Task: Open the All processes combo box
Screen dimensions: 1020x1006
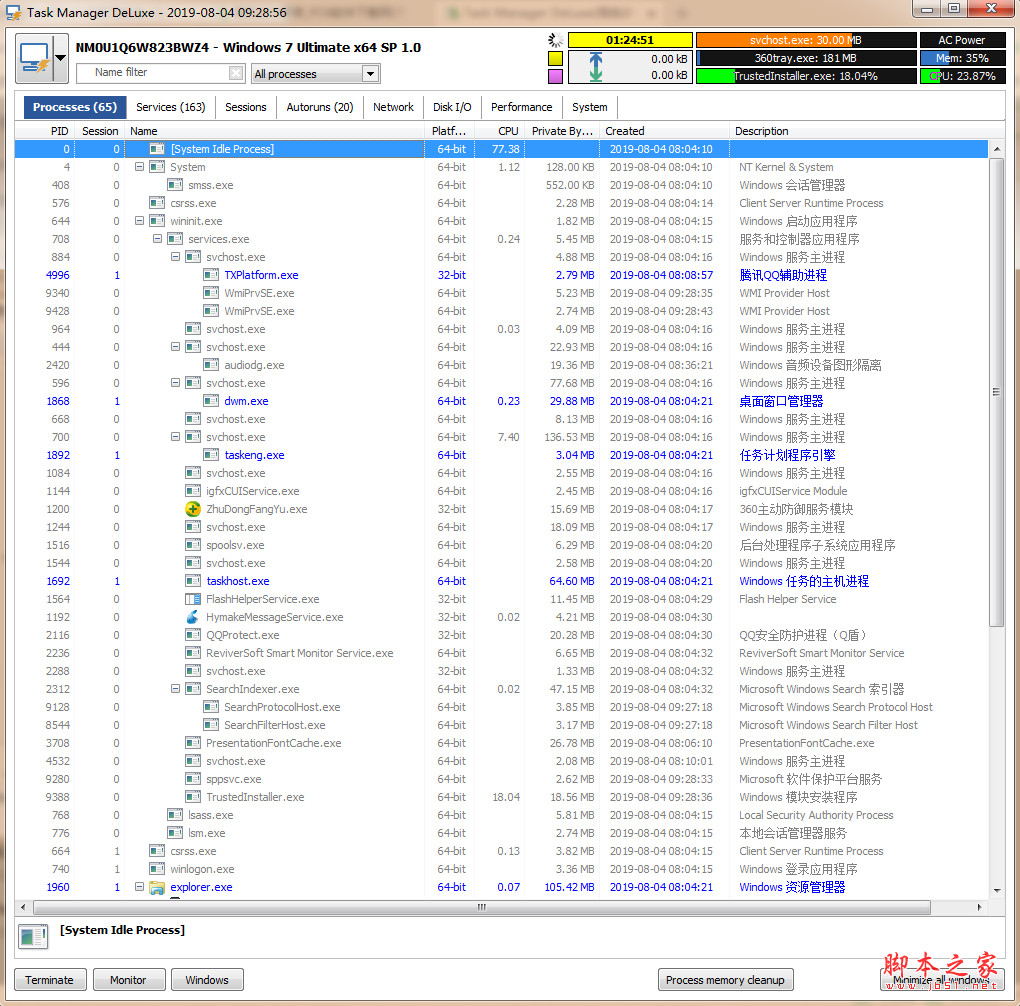Action: [x=315, y=74]
